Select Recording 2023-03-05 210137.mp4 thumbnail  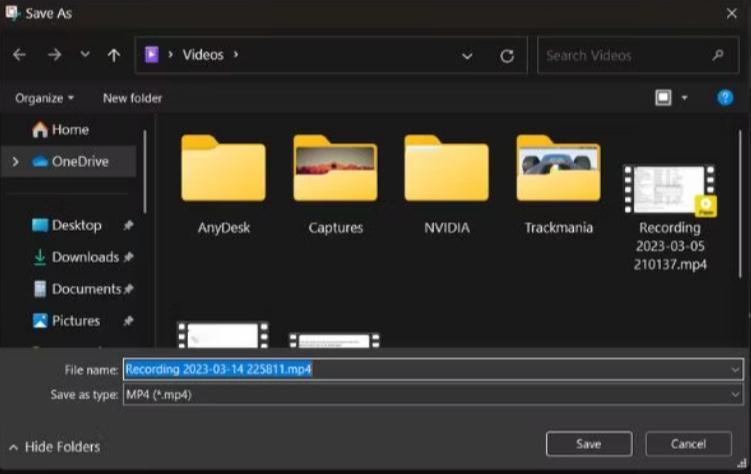pyautogui.click(x=670, y=190)
